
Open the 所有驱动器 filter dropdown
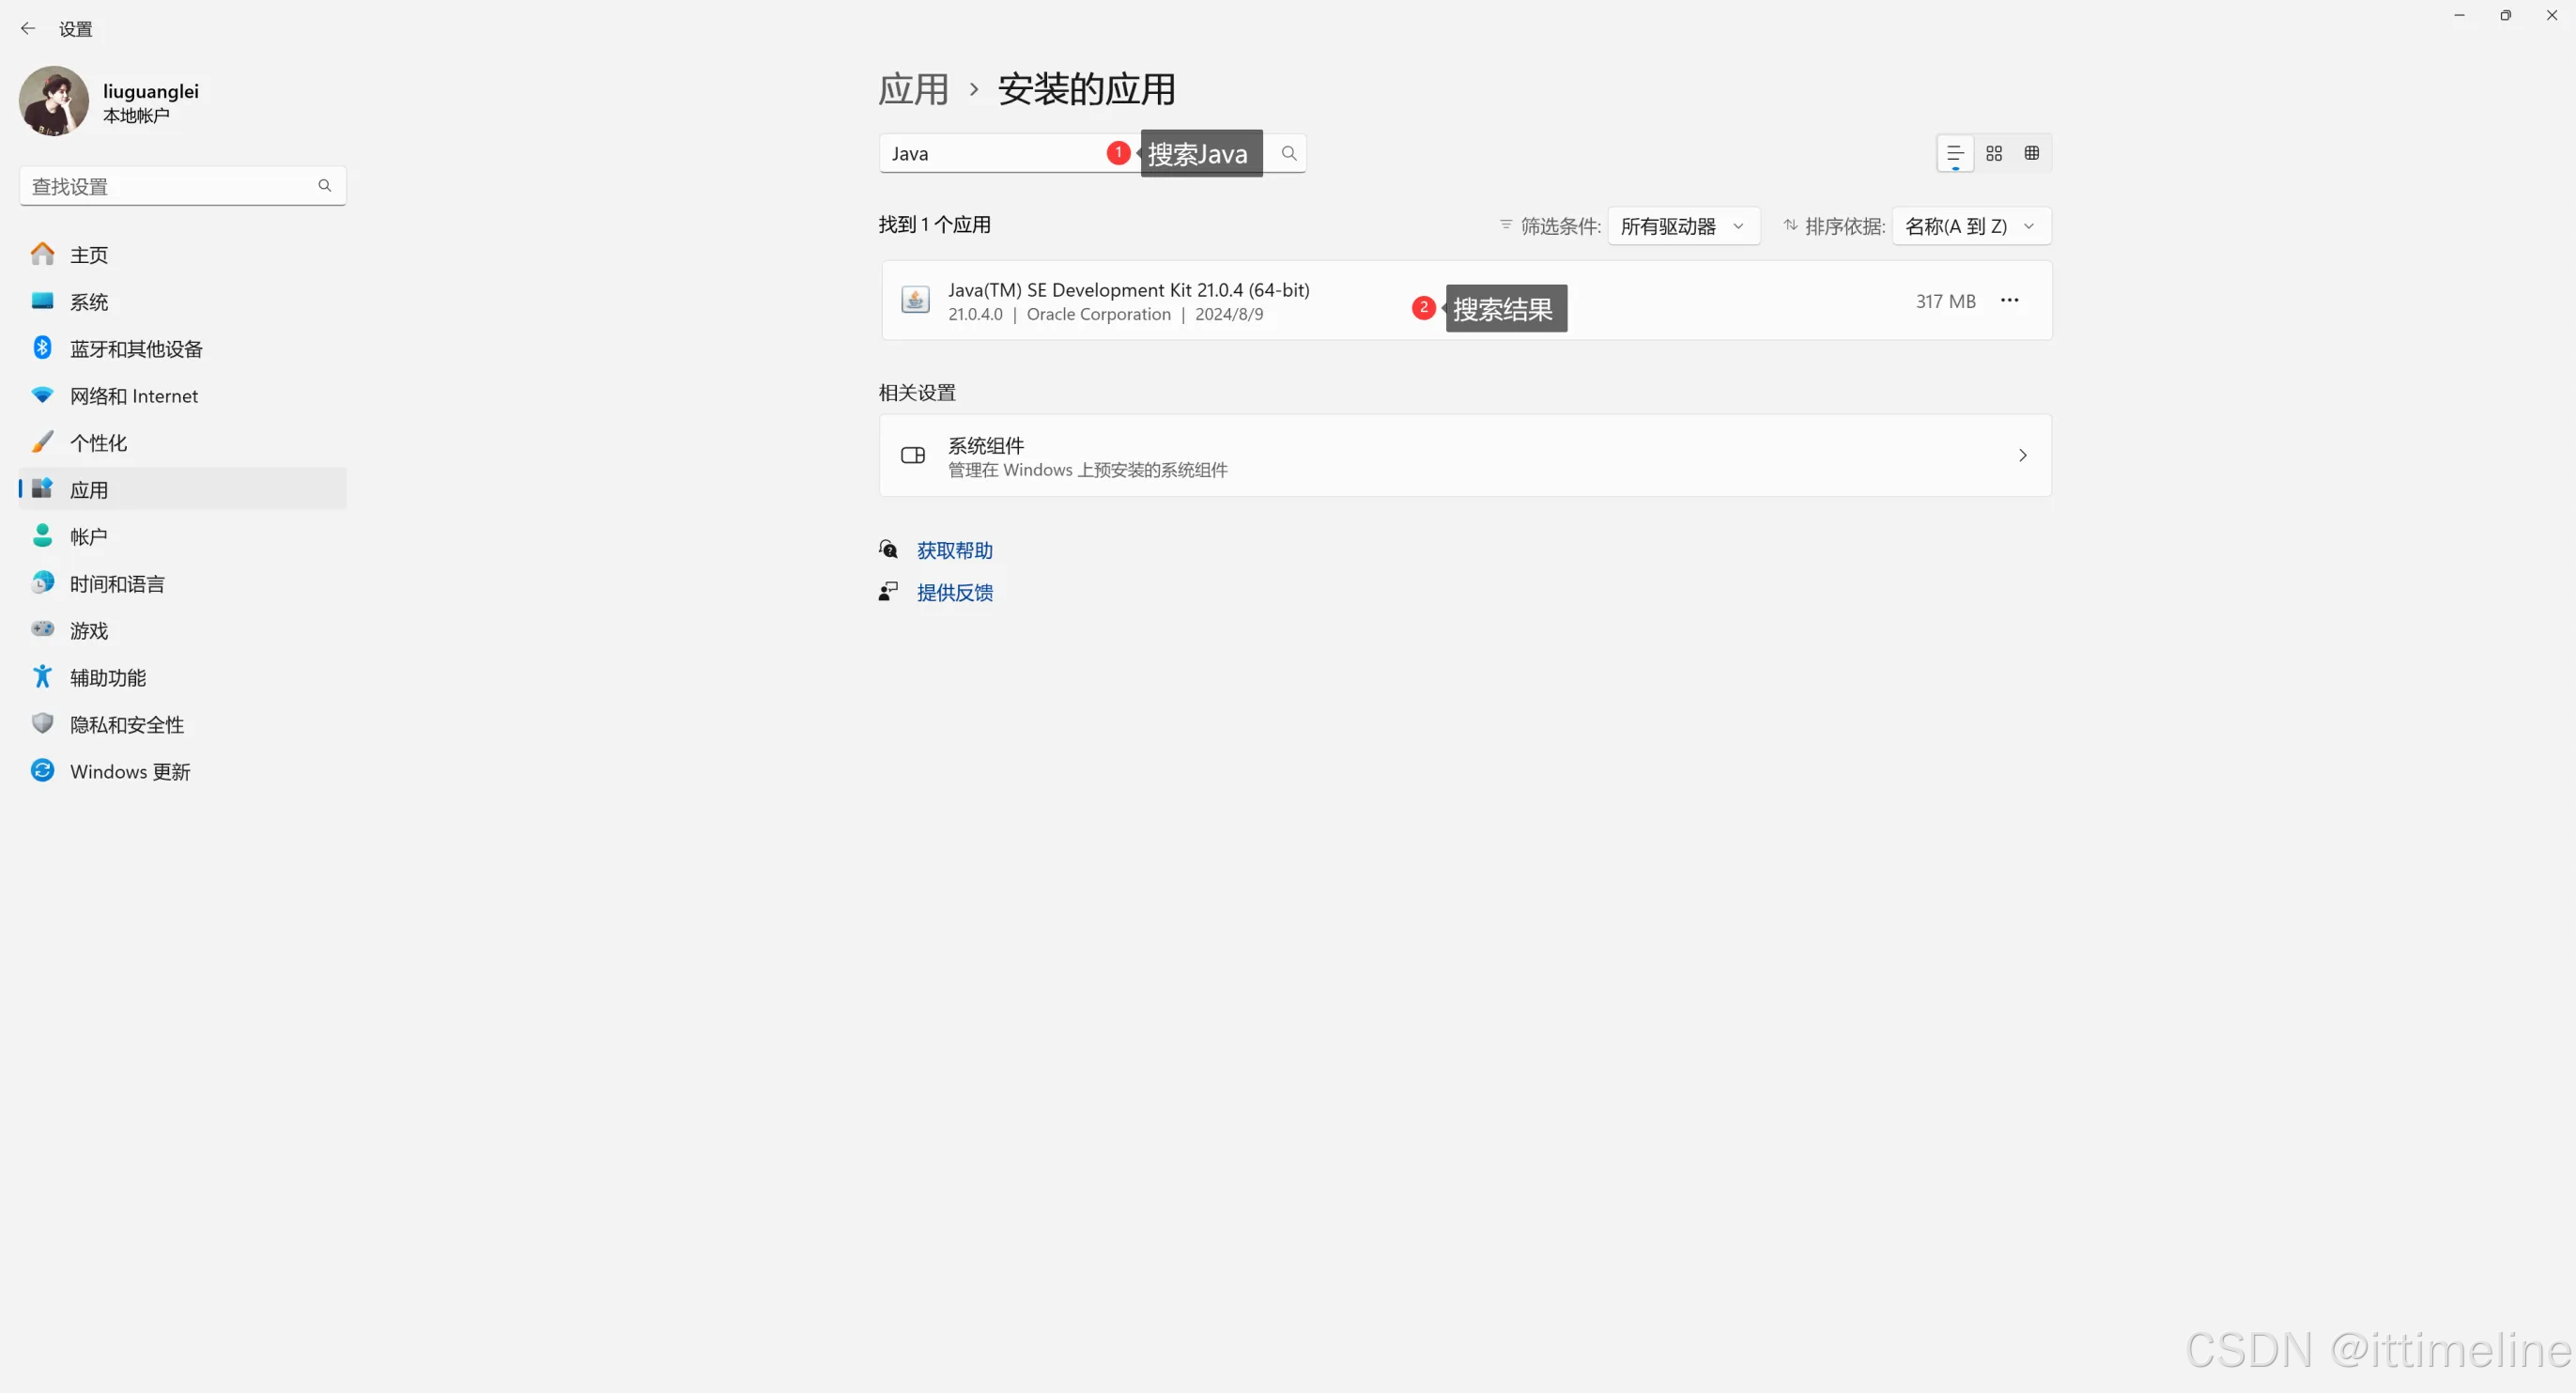1683,226
